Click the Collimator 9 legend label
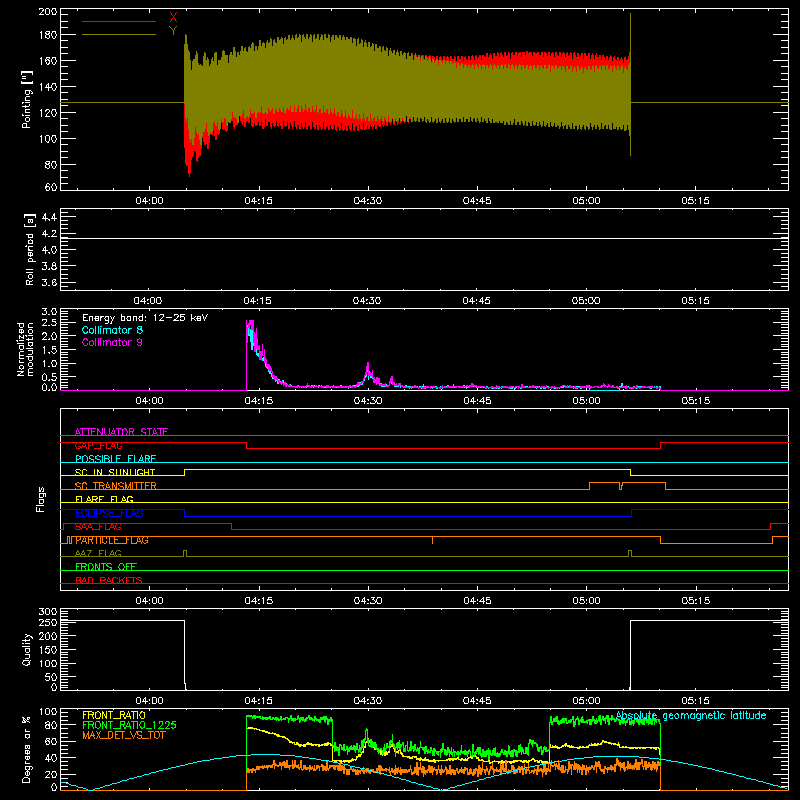Screen dimensions: 800x800 (112, 342)
